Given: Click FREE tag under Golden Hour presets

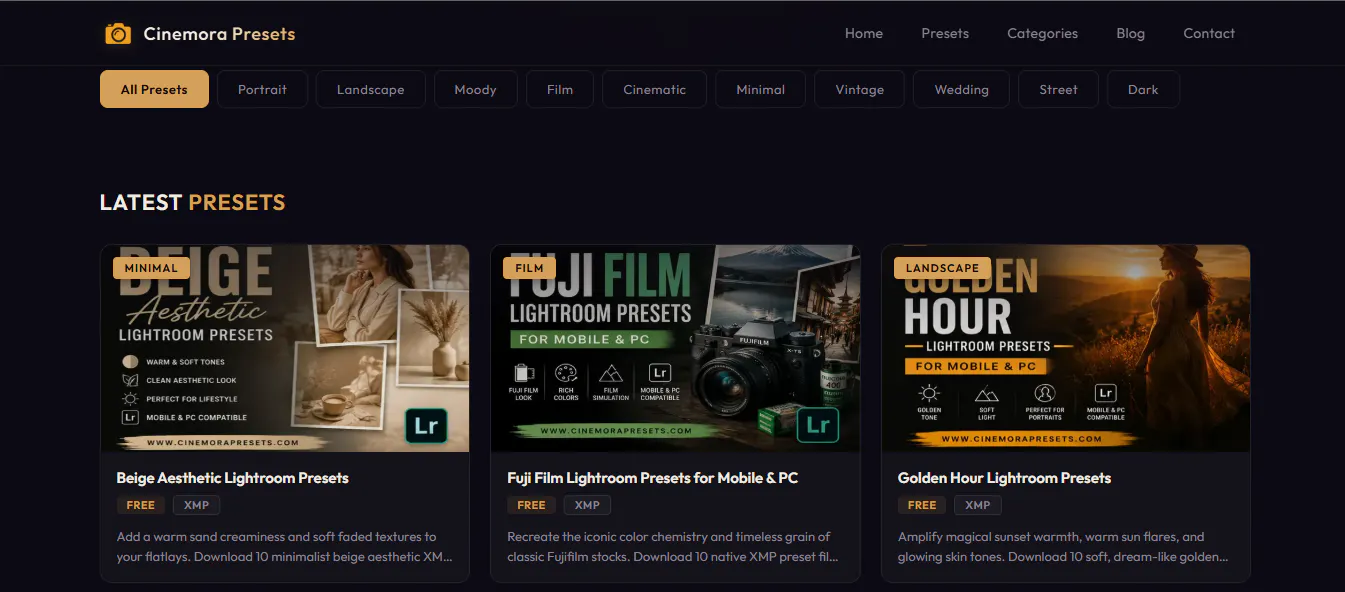Looking at the screenshot, I should (922, 505).
